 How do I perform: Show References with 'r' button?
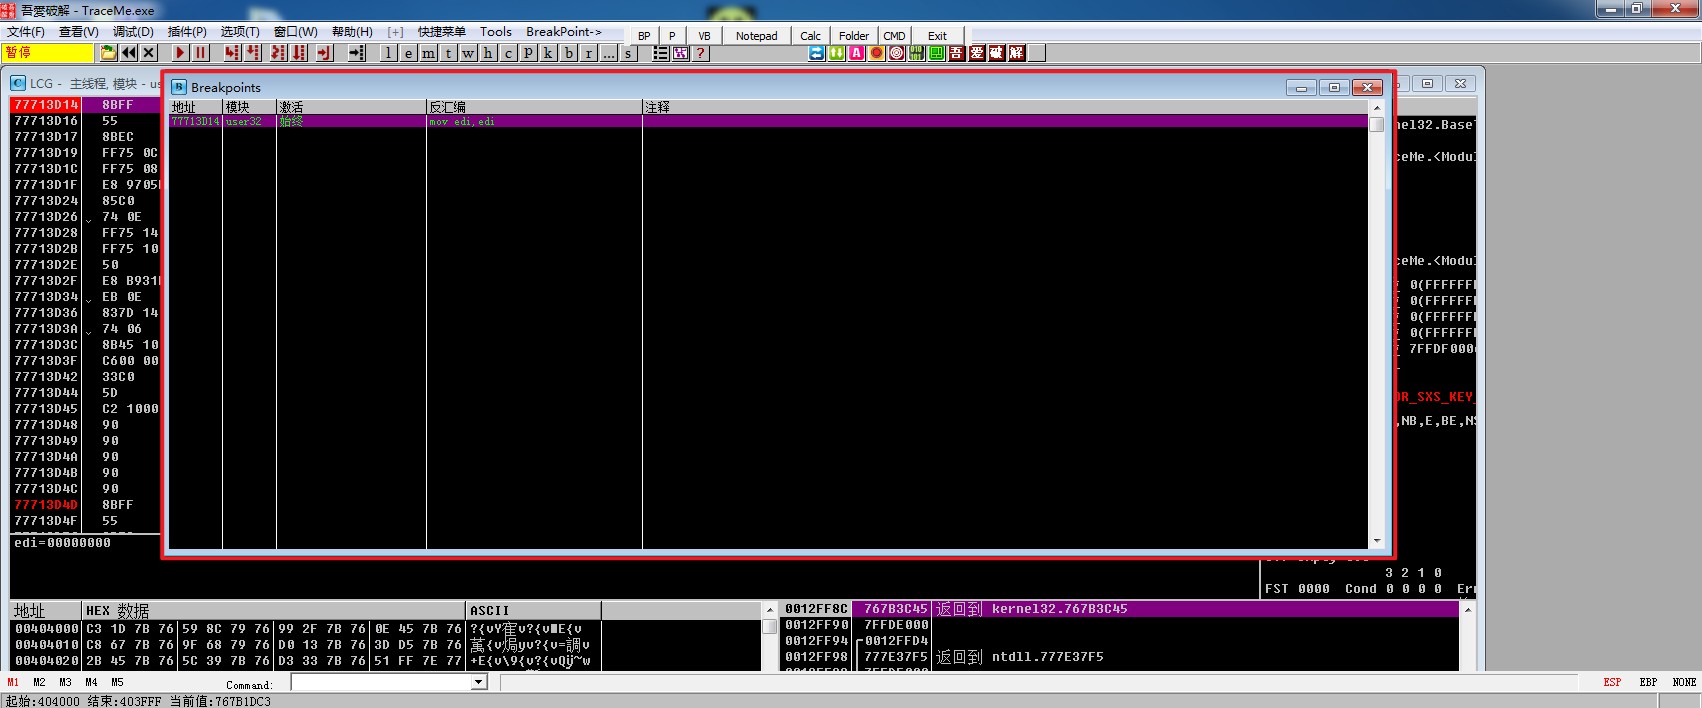click(589, 53)
